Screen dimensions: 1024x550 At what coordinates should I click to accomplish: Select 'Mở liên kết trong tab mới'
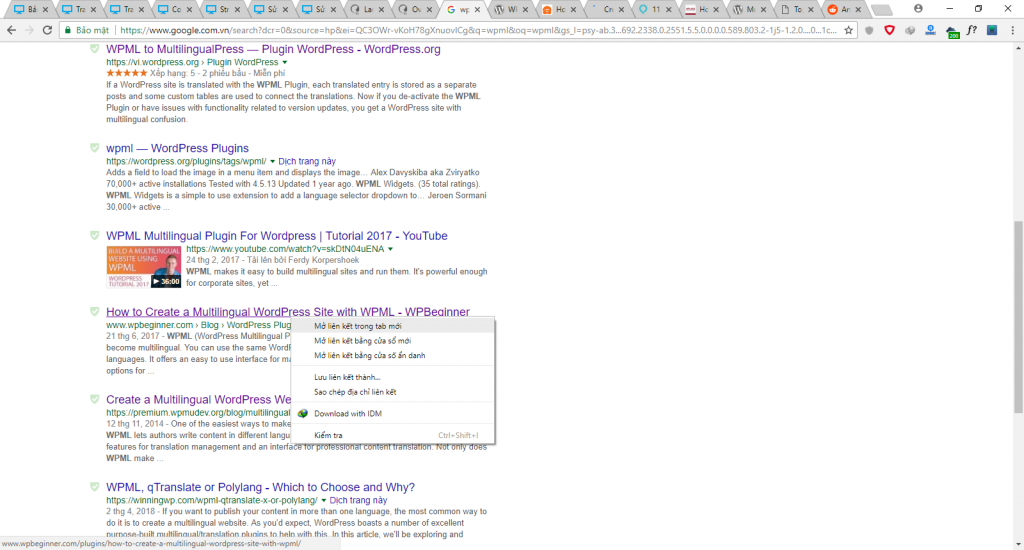pyautogui.click(x=392, y=326)
